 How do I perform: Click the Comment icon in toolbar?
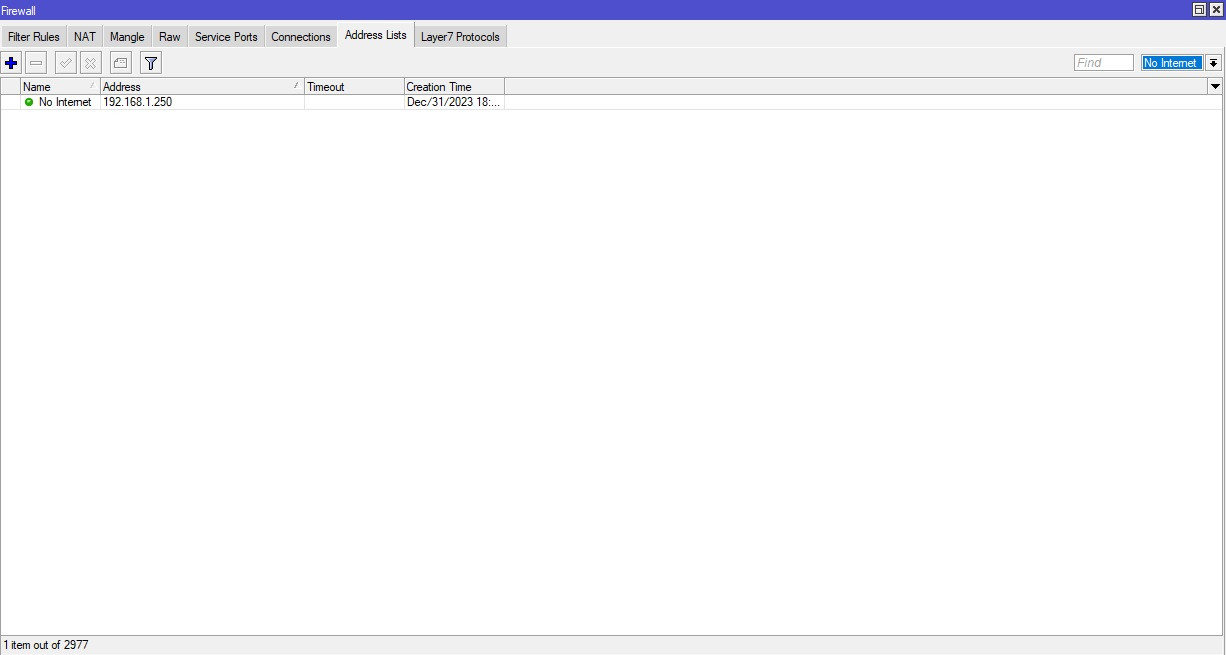click(x=120, y=63)
